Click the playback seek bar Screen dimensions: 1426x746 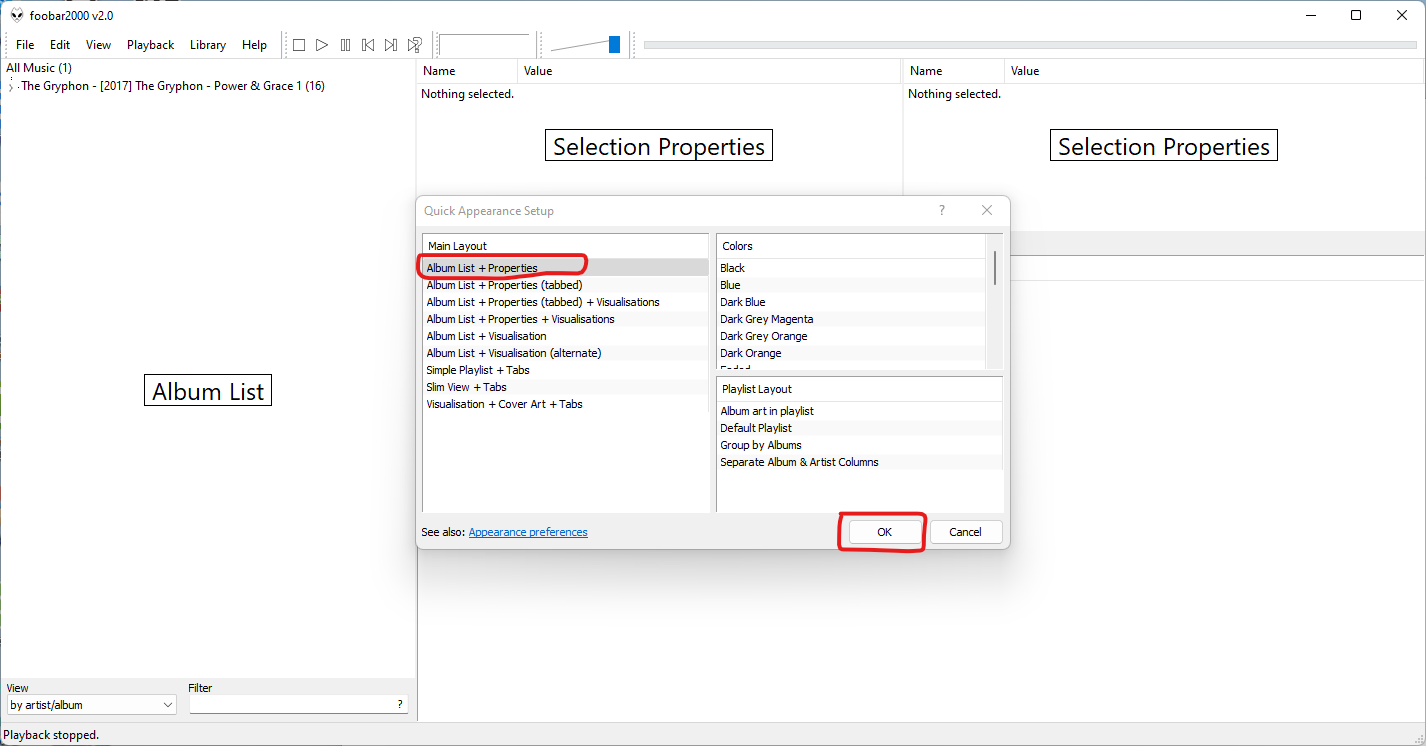(x=1030, y=45)
